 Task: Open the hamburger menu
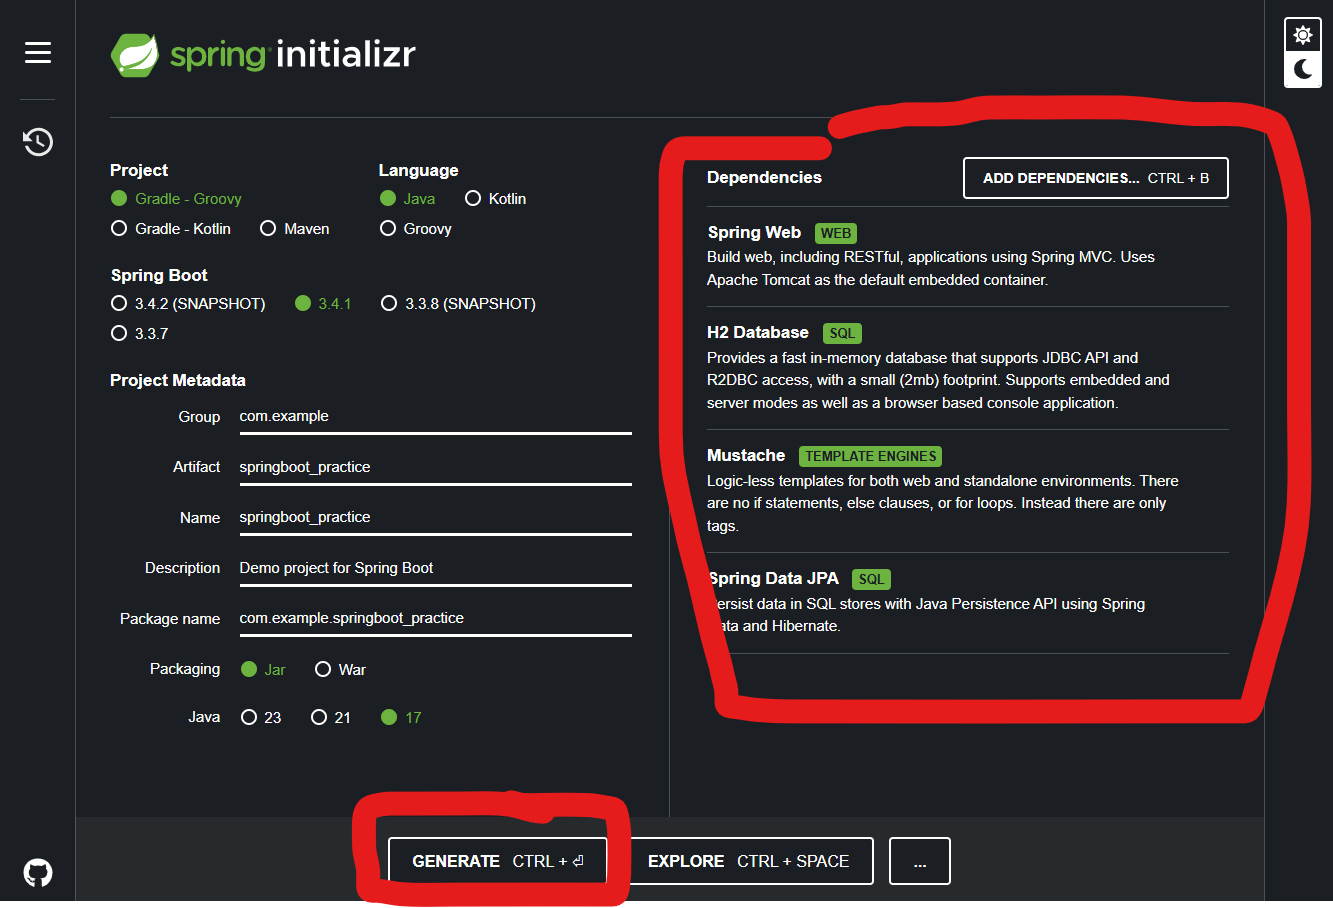(38, 52)
